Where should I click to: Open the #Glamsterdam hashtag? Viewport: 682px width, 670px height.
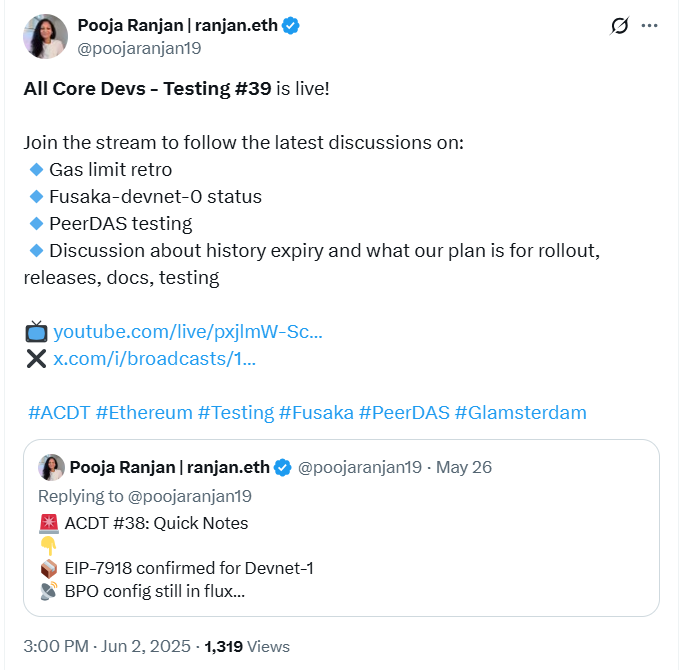point(520,412)
